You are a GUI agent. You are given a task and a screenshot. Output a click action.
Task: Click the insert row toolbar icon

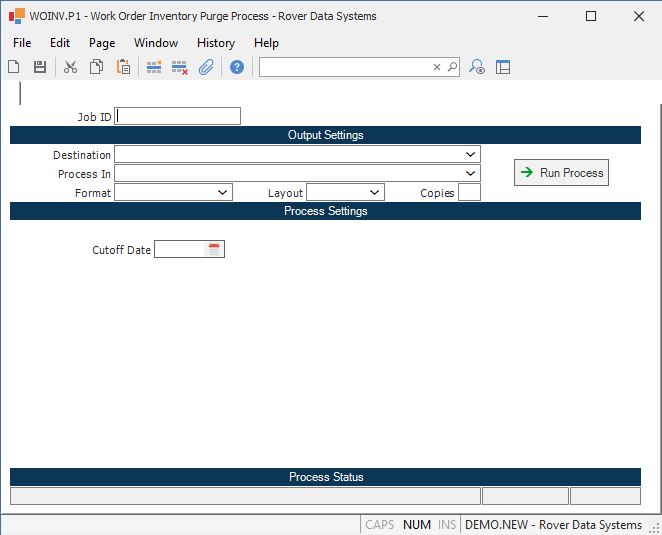tap(154, 67)
